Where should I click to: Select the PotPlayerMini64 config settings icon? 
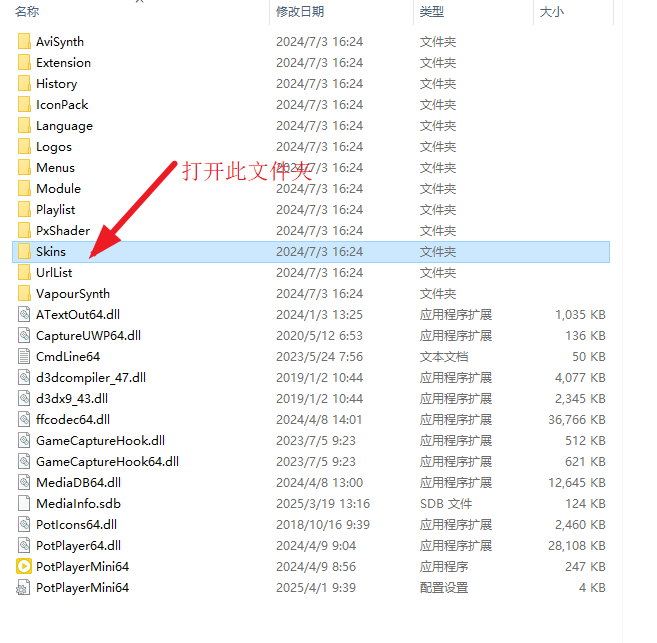coord(23,588)
